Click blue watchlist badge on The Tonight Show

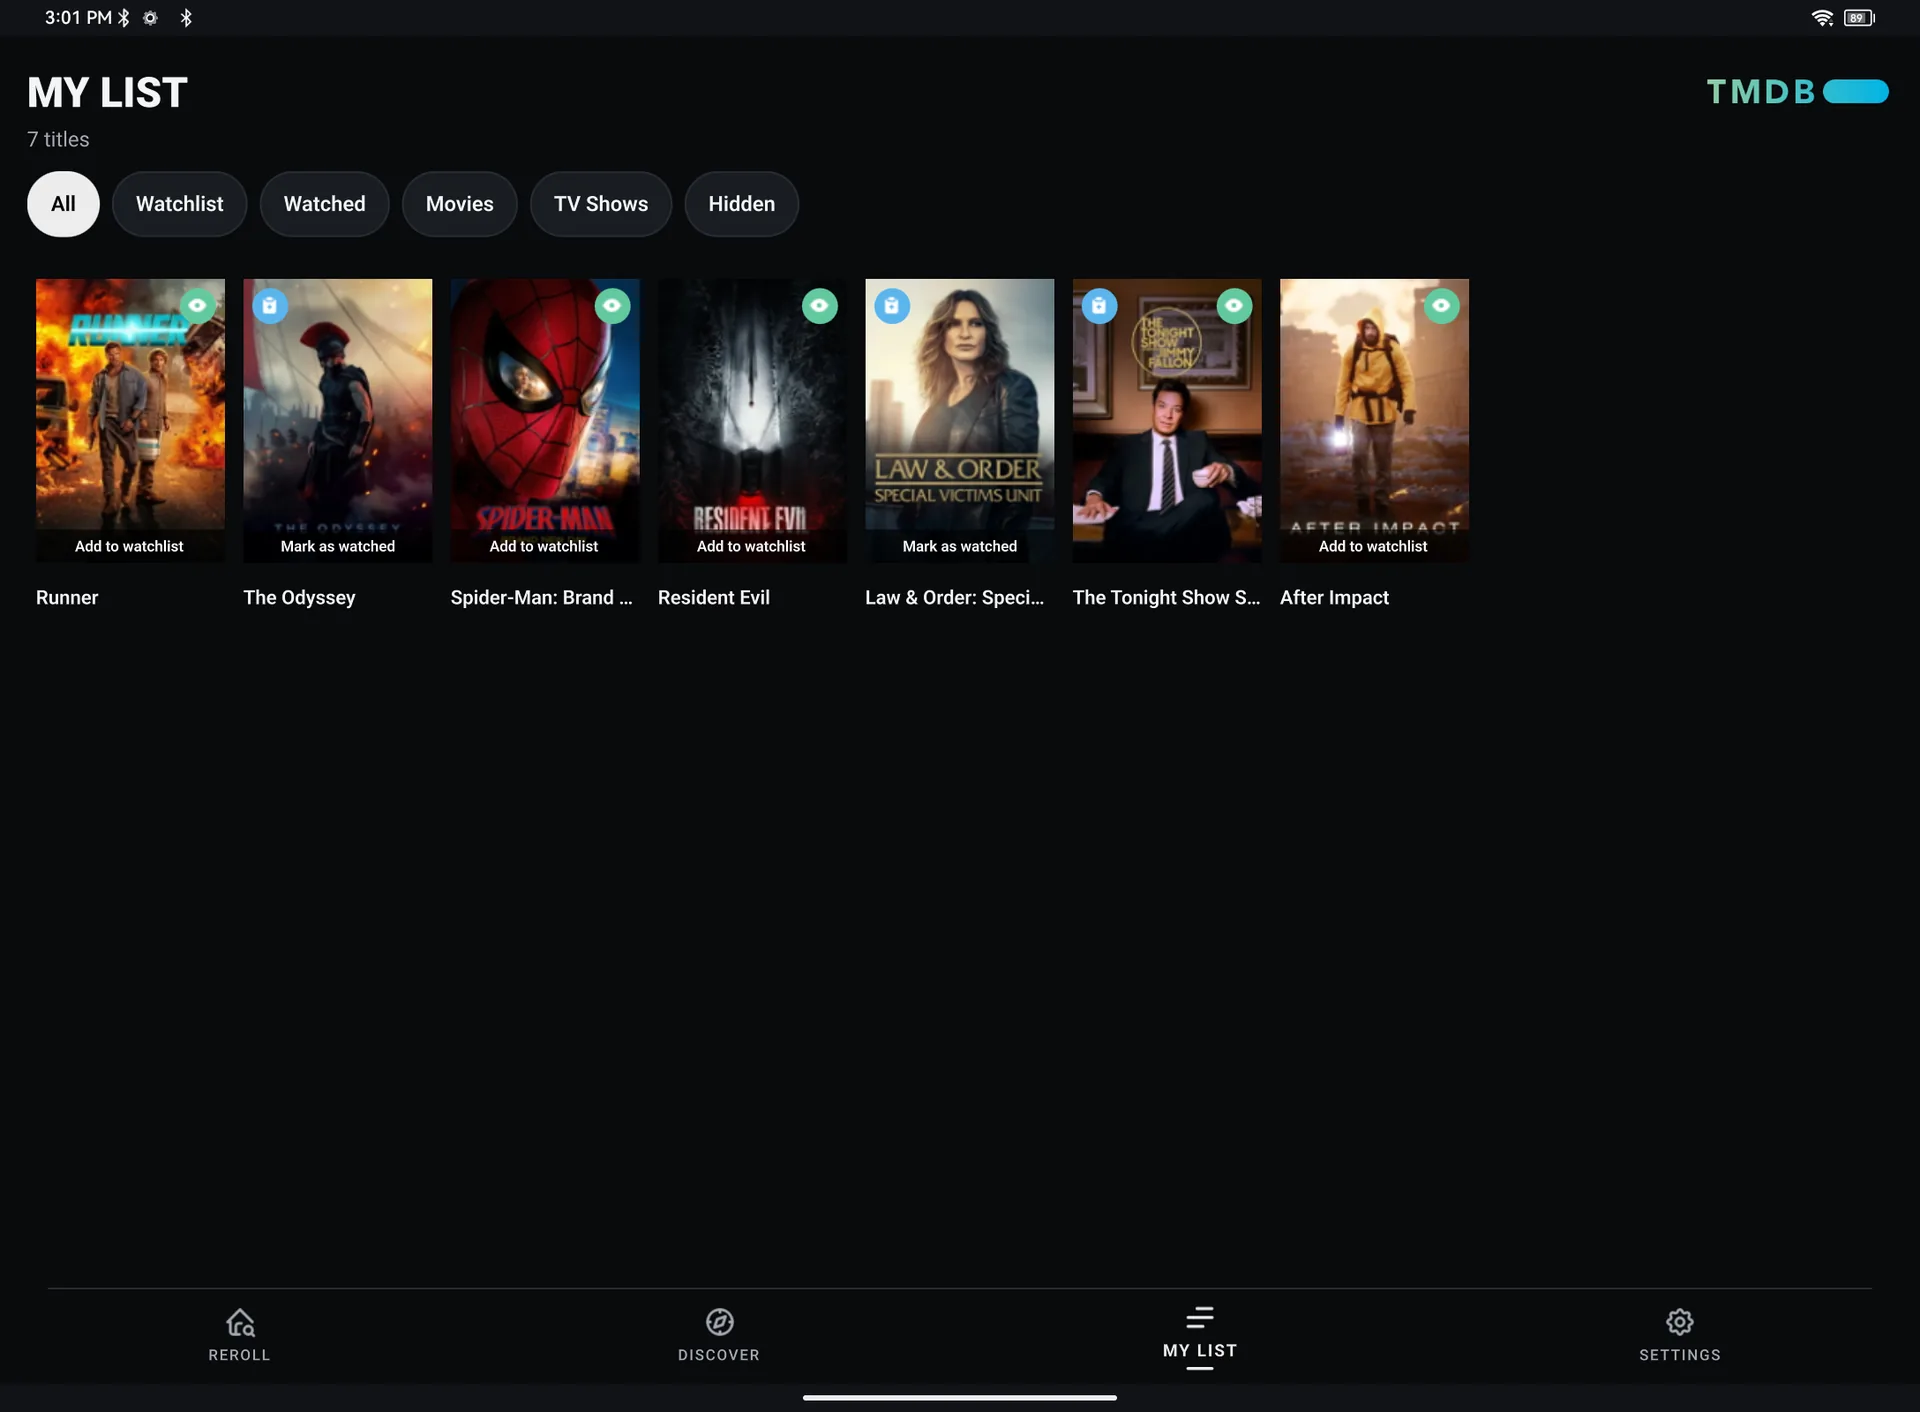click(x=1099, y=306)
